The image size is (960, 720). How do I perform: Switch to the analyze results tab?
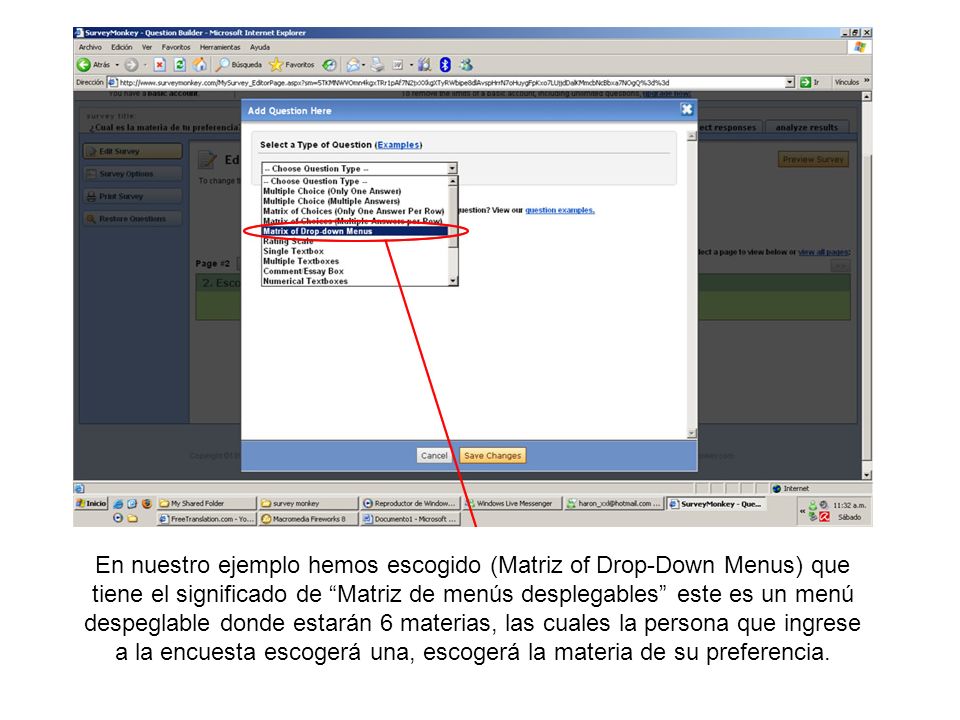tap(806, 127)
